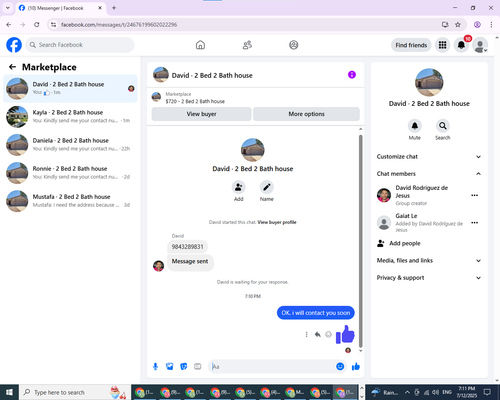
Task: Open options for member Galat Le
Action: click(x=475, y=223)
